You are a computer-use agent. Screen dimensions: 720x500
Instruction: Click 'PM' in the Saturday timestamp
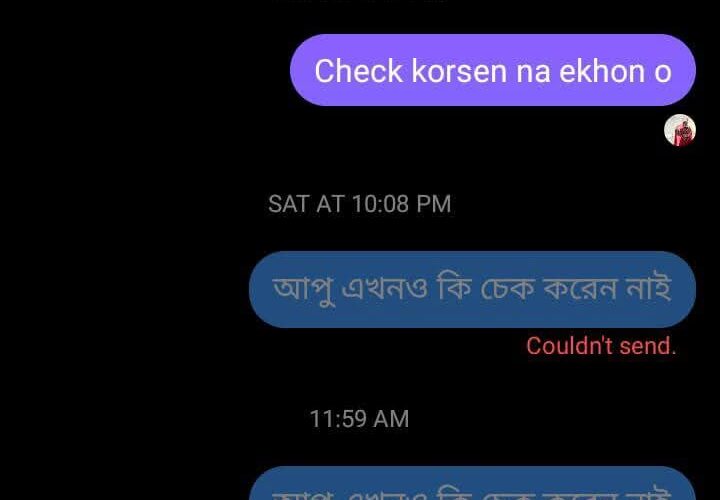coord(433,203)
